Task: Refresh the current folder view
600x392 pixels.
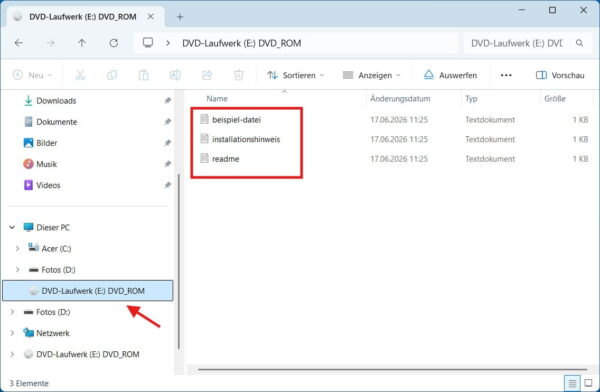Action: coord(114,43)
